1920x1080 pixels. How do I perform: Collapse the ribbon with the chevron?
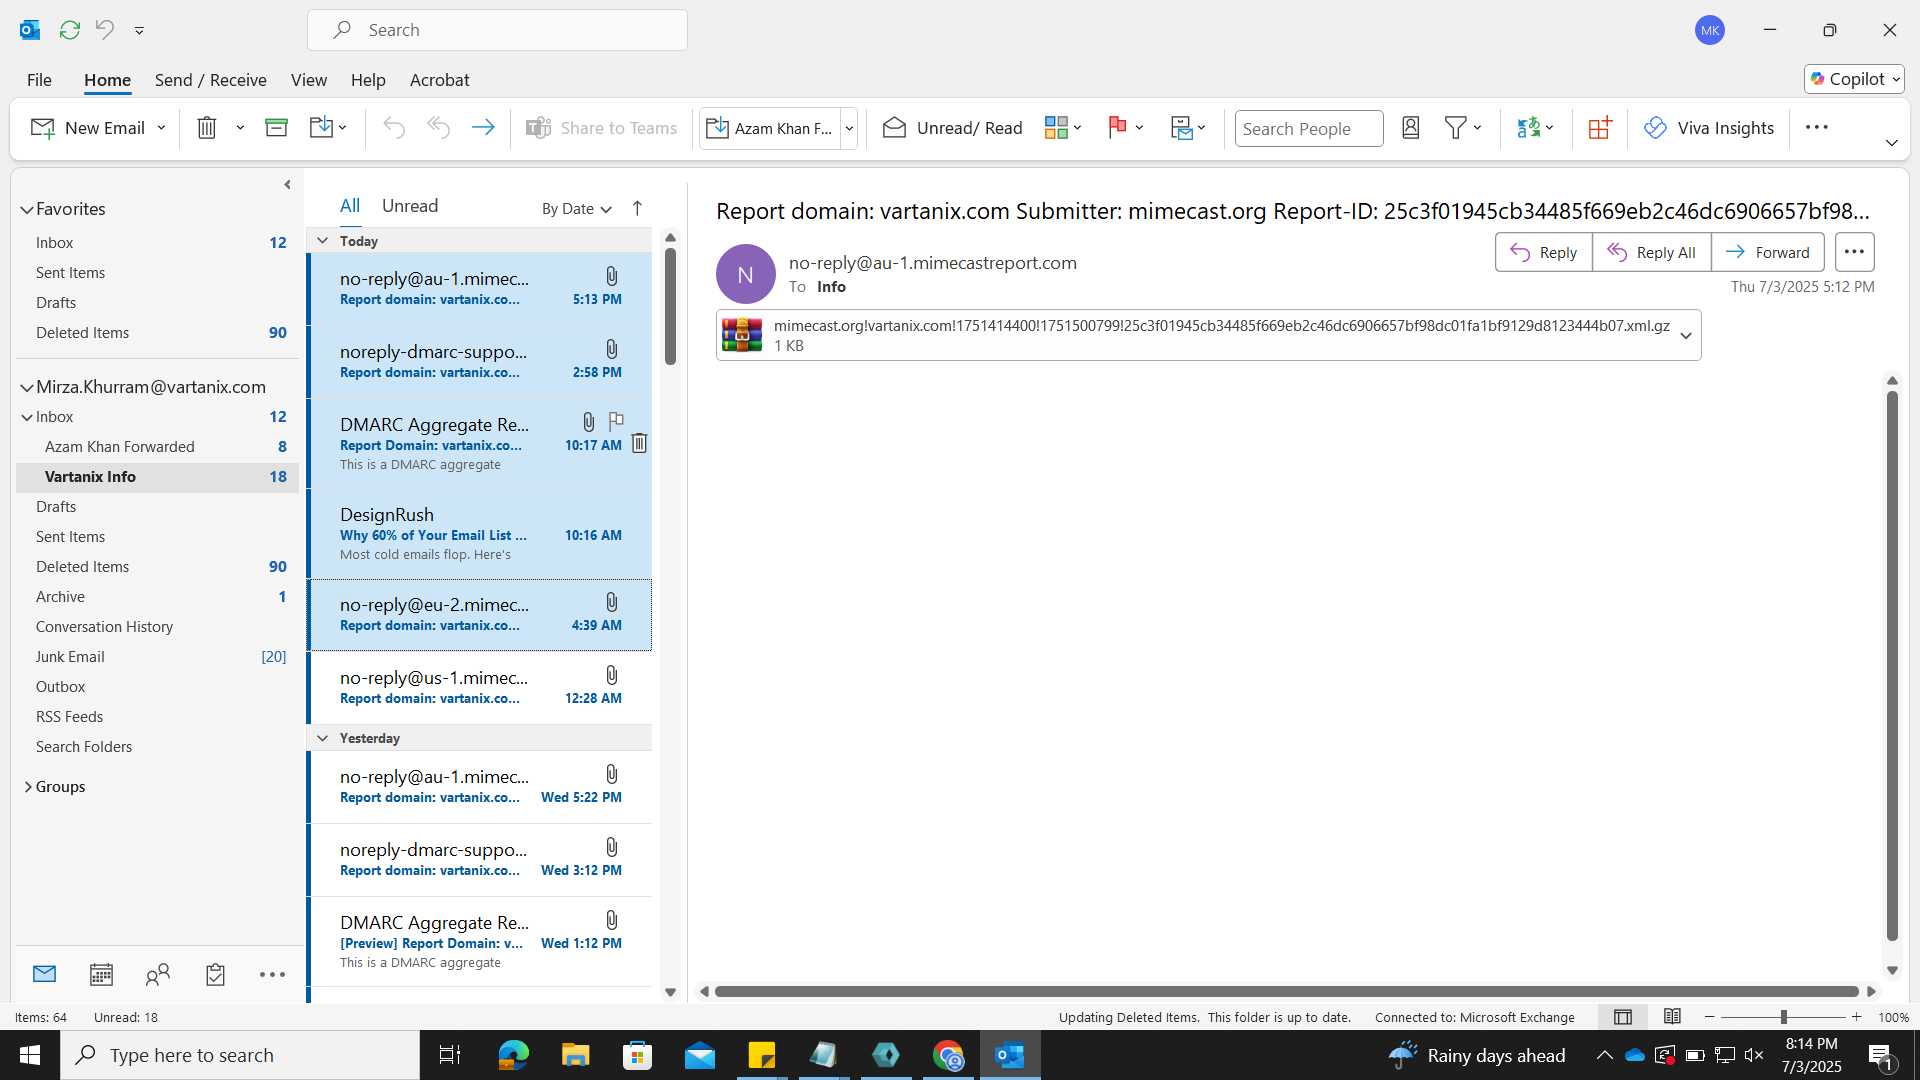coord(1891,143)
